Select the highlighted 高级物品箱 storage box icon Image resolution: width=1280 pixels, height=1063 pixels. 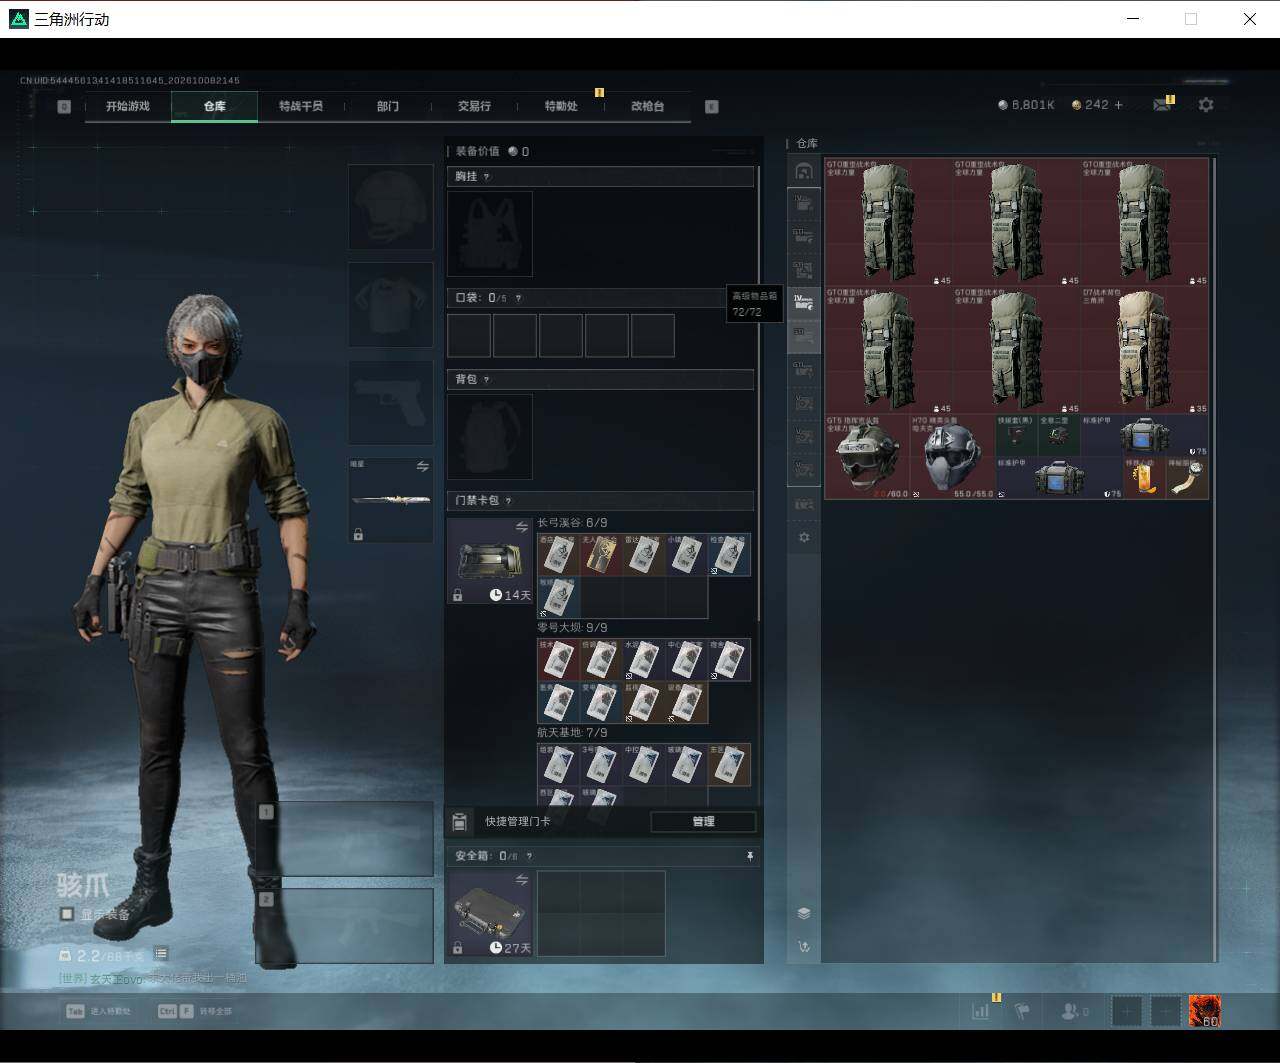coord(804,303)
